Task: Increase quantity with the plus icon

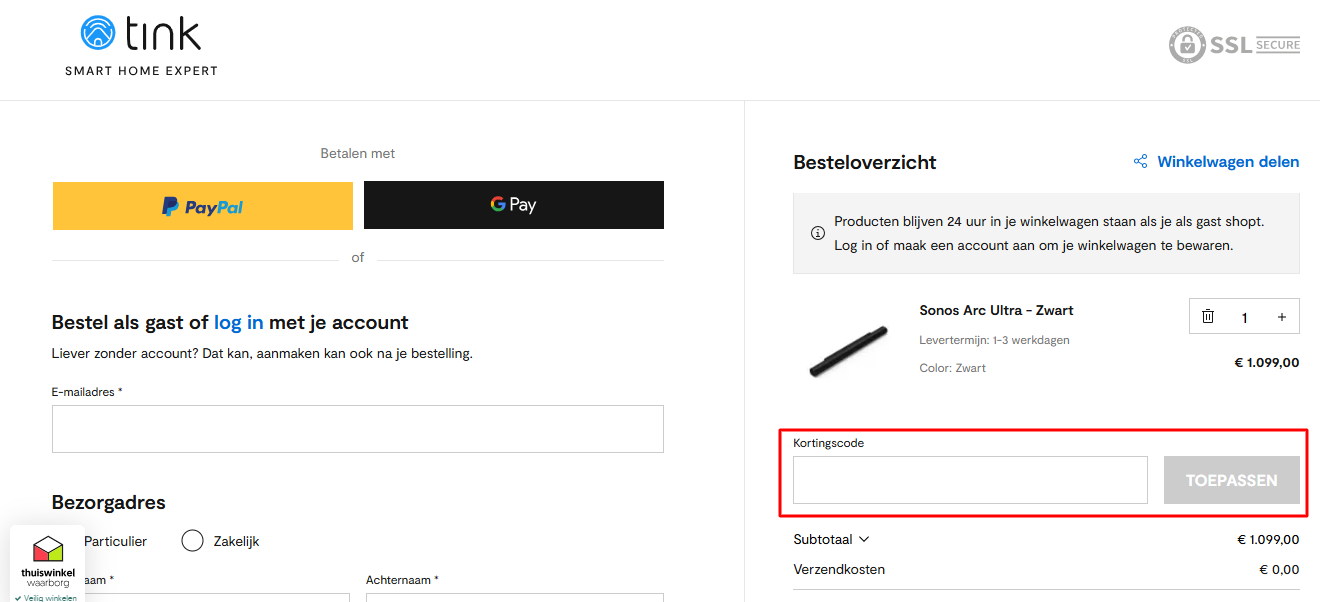Action: pos(1282,317)
